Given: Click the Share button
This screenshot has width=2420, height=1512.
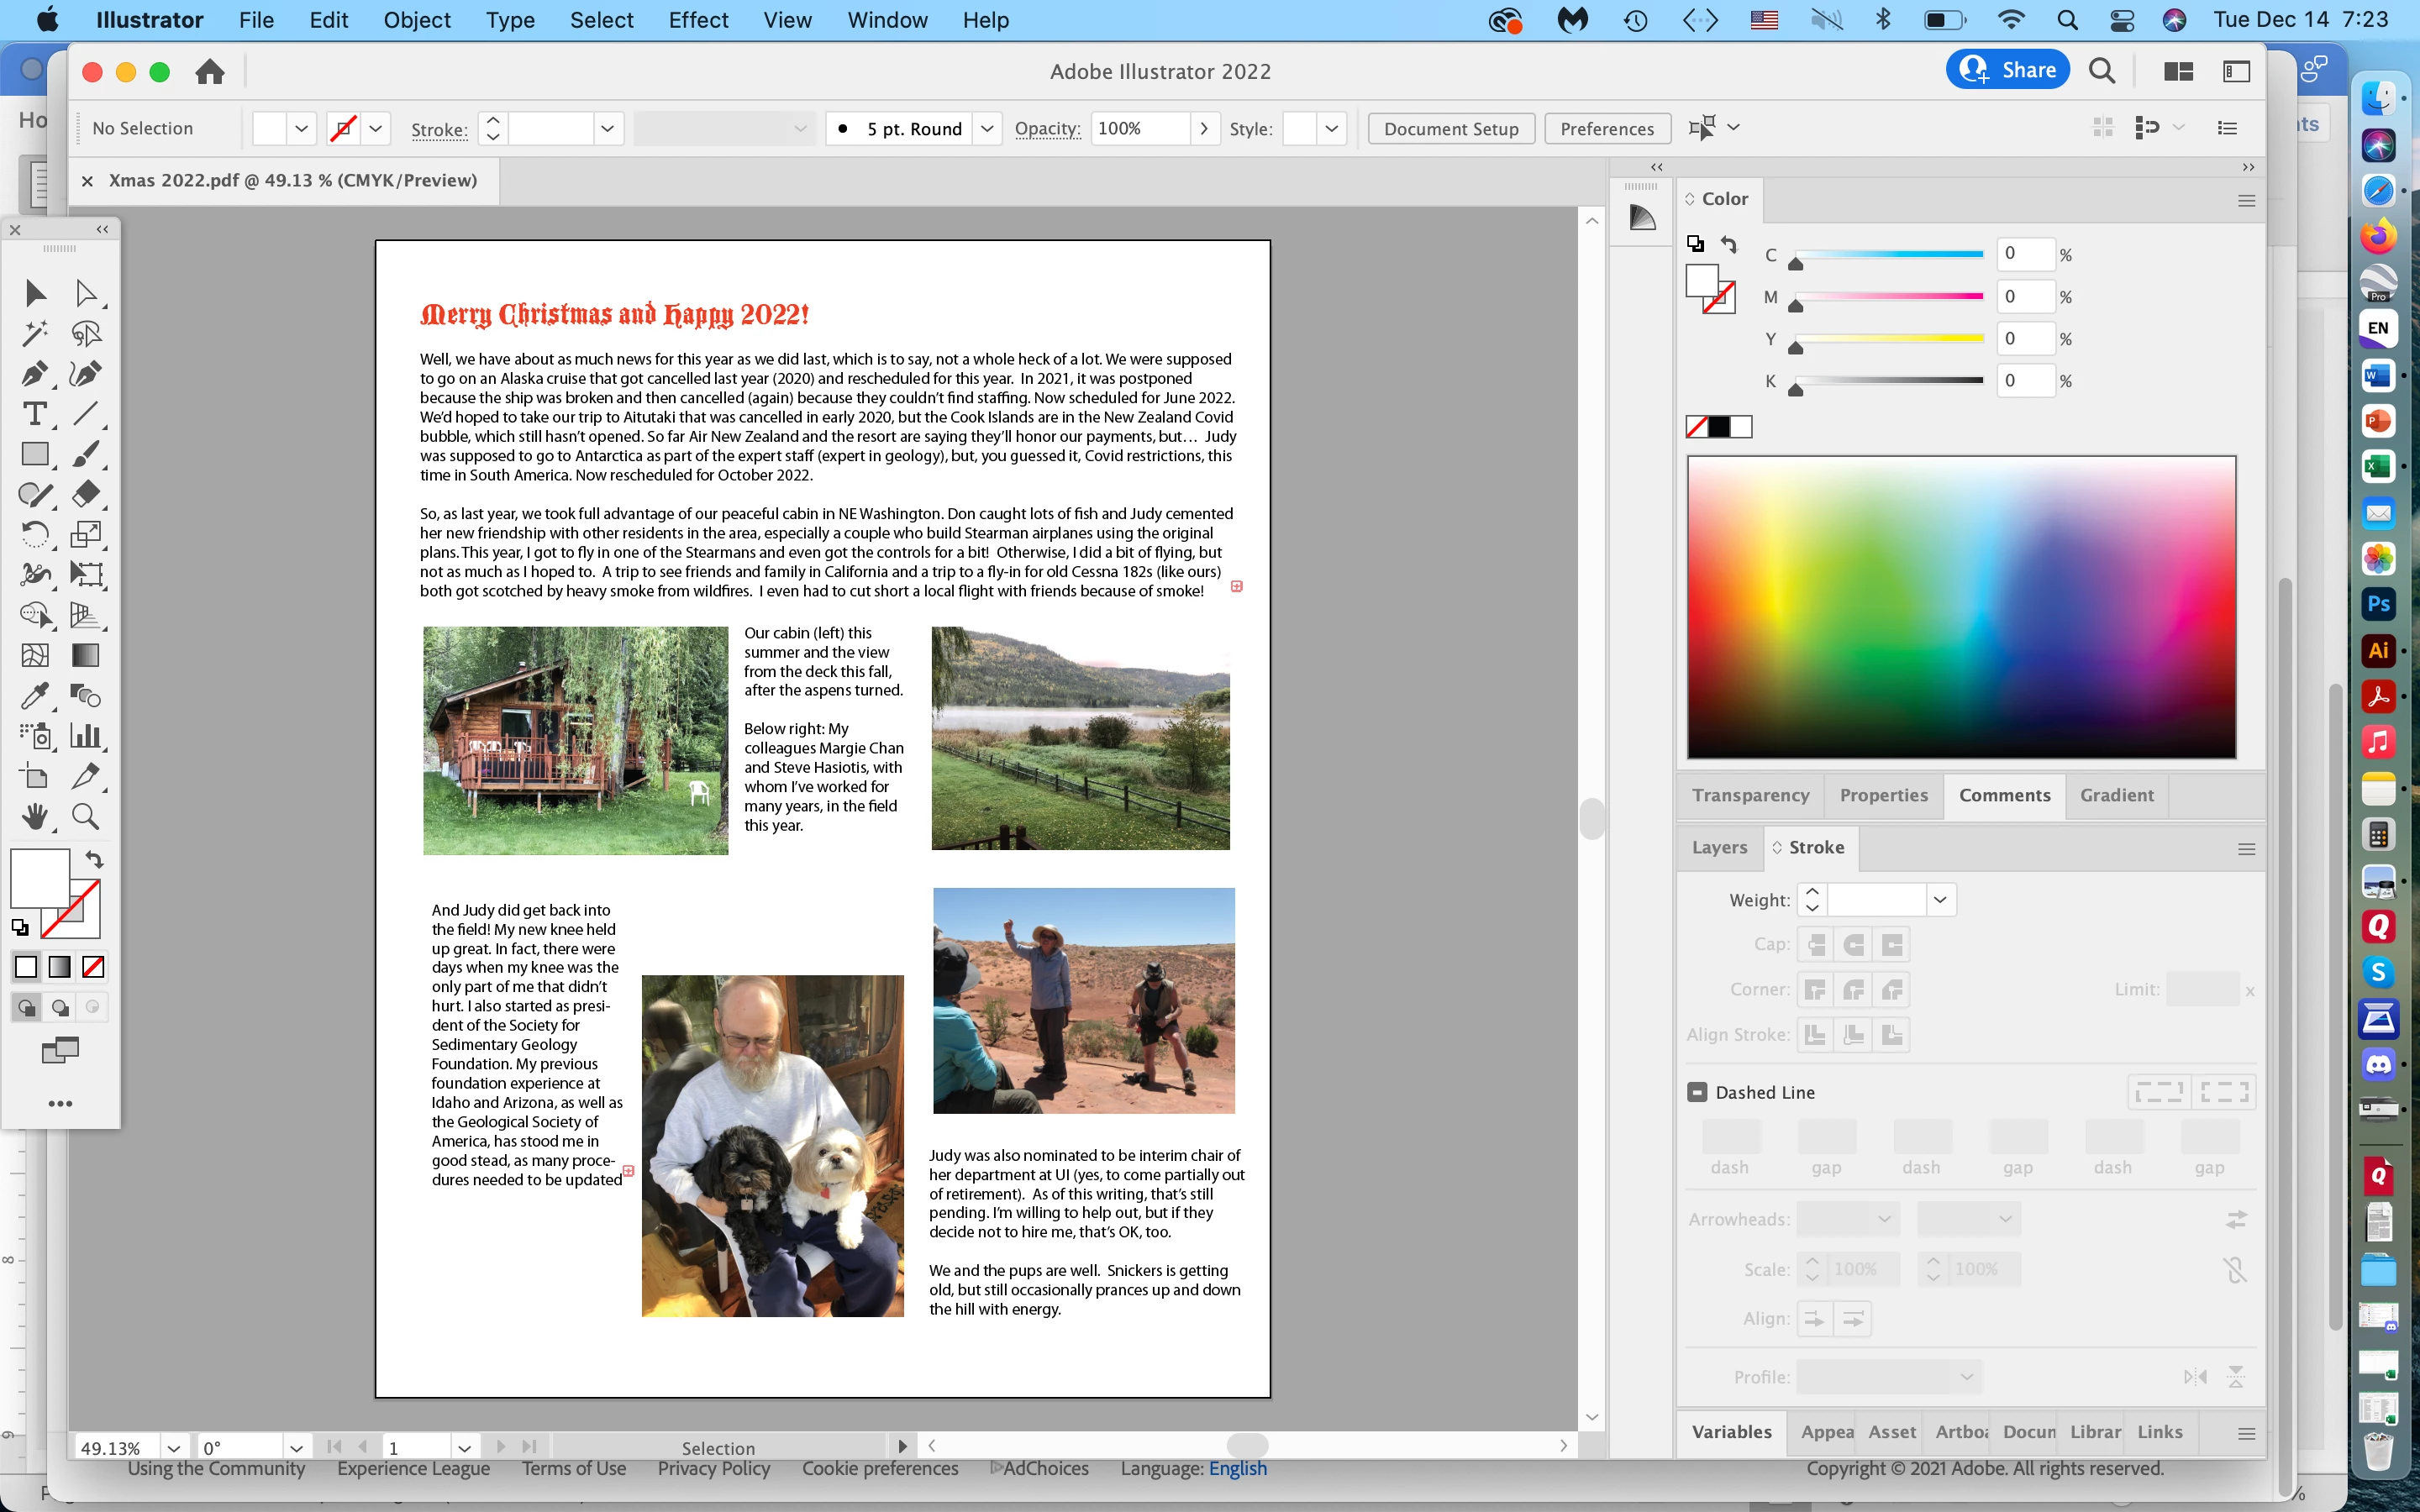Looking at the screenshot, I should [x=2008, y=70].
